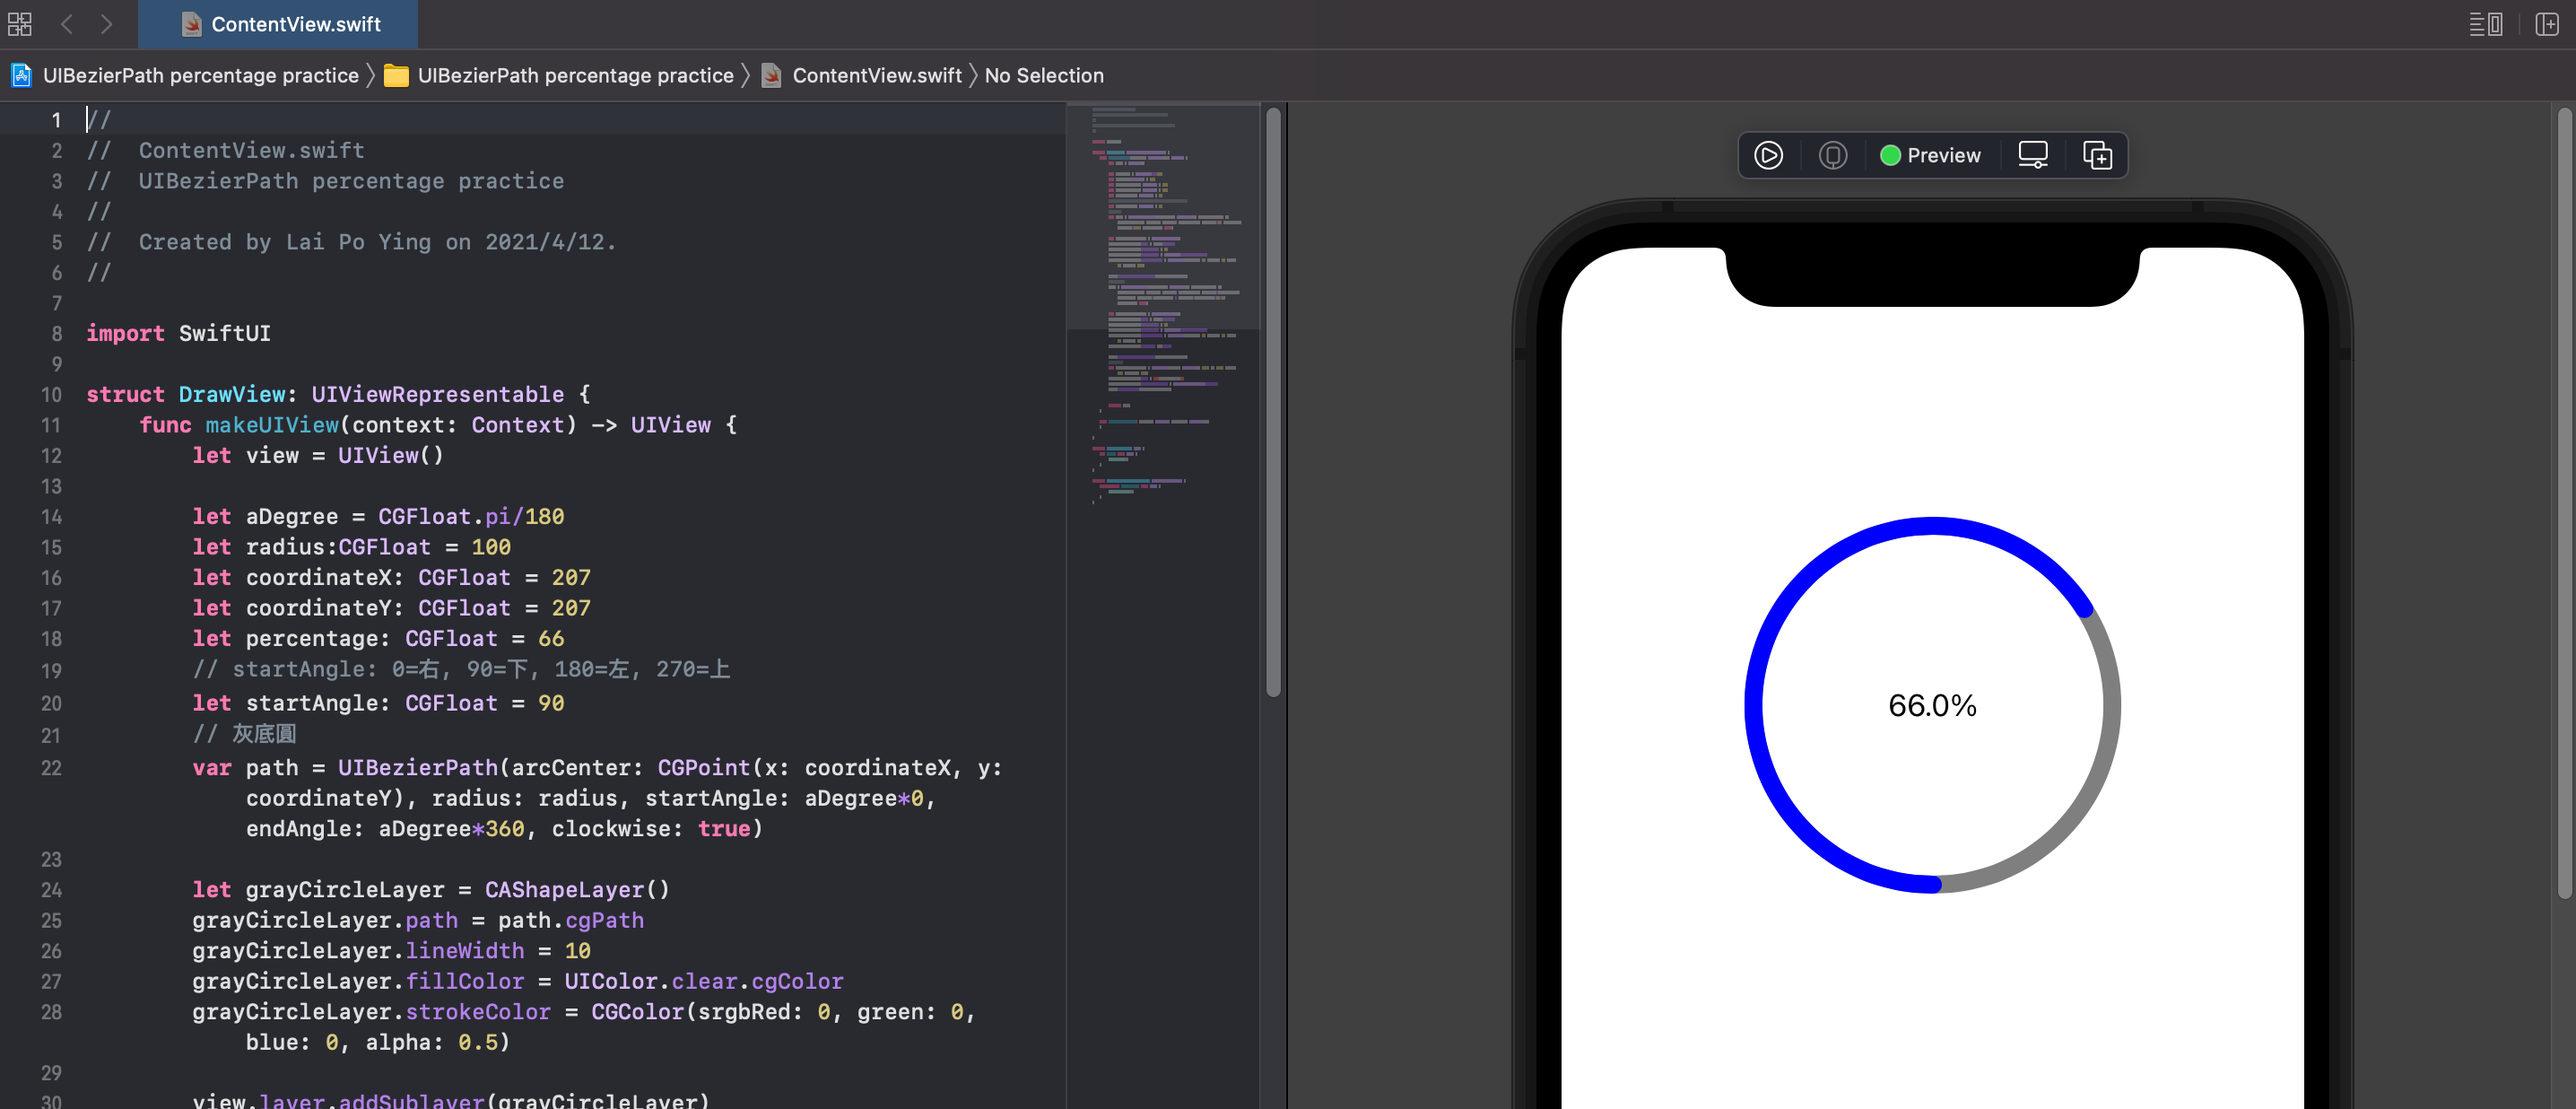Start Live Preview in the canvas
The height and width of the screenshot is (1109, 2576).
click(1768, 155)
